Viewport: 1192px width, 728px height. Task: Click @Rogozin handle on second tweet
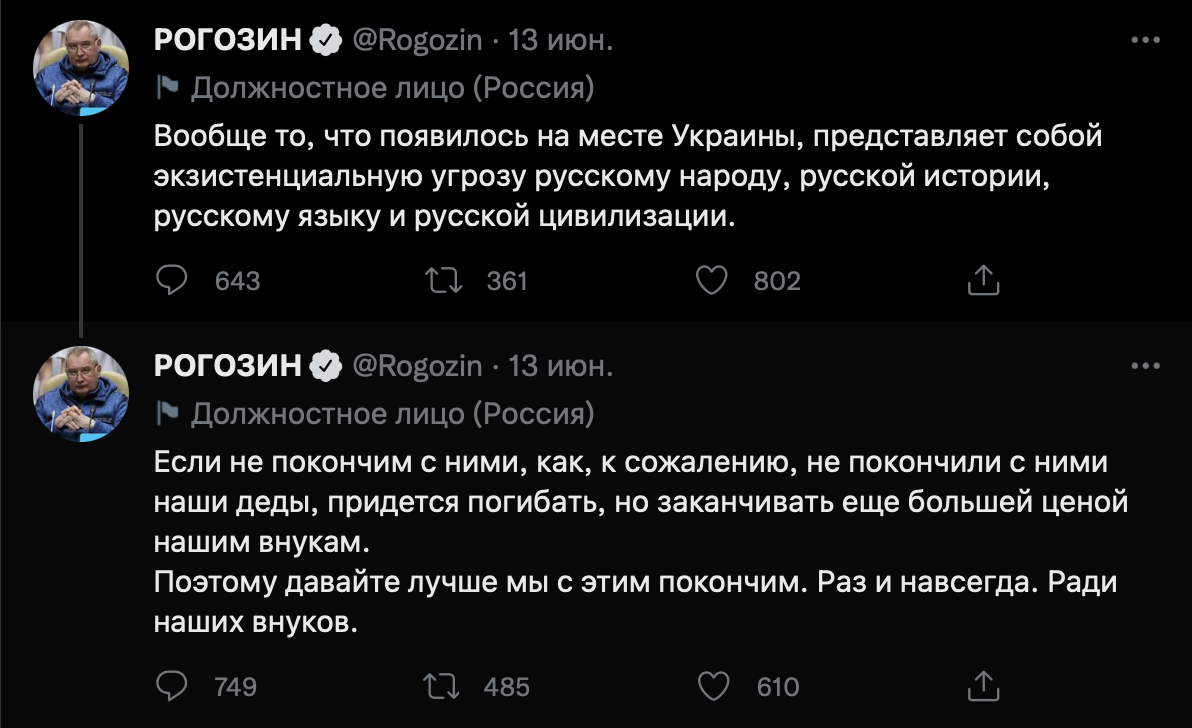pos(416,366)
